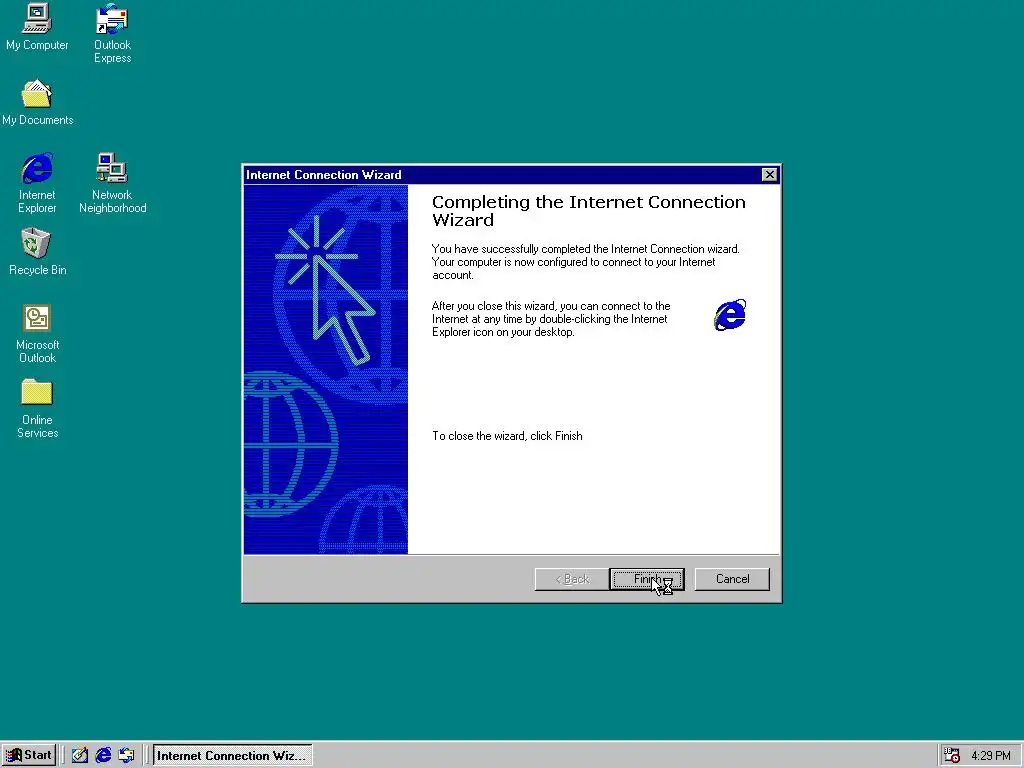Click the Completing the Internet Connection Wizard heading
The width and height of the screenshot is (1024, 768).
pyautogui.click(x=588, y=211)
